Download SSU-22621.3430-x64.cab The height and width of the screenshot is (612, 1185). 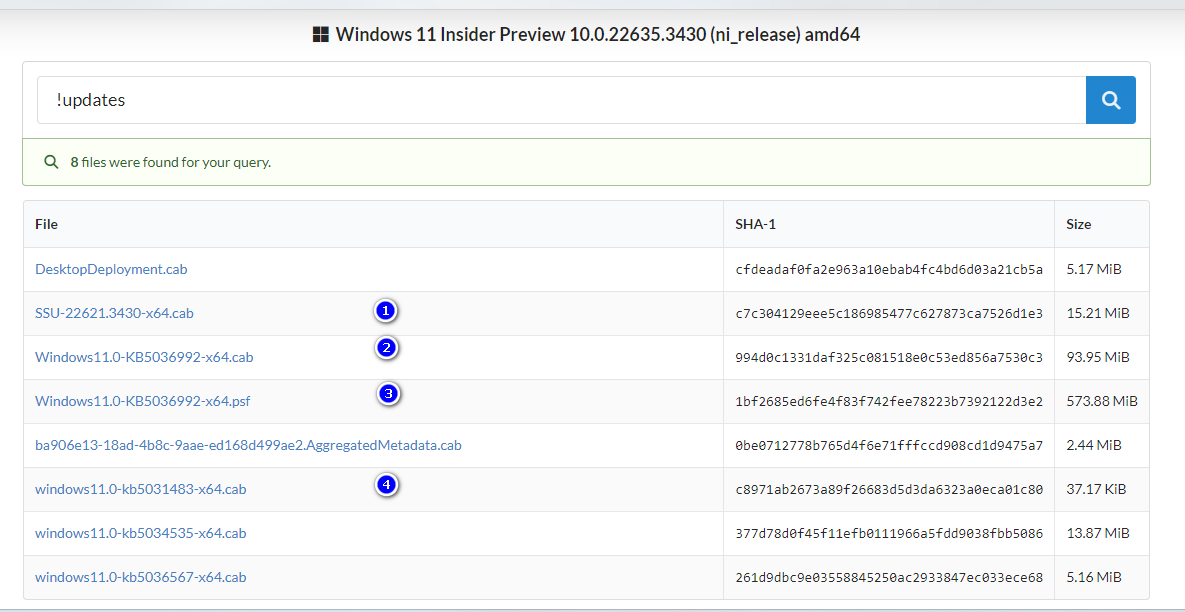[114, 313]
